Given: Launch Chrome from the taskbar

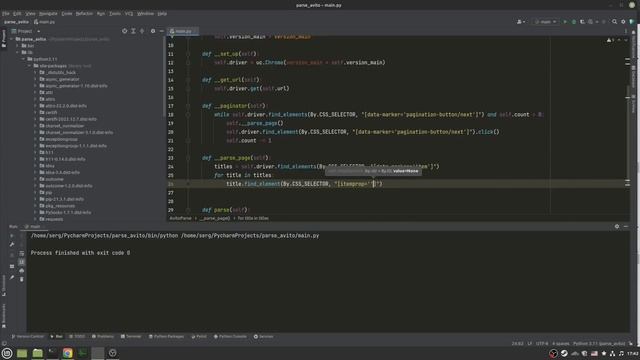Looking at the screenshot, I should [x=67, y=353].
